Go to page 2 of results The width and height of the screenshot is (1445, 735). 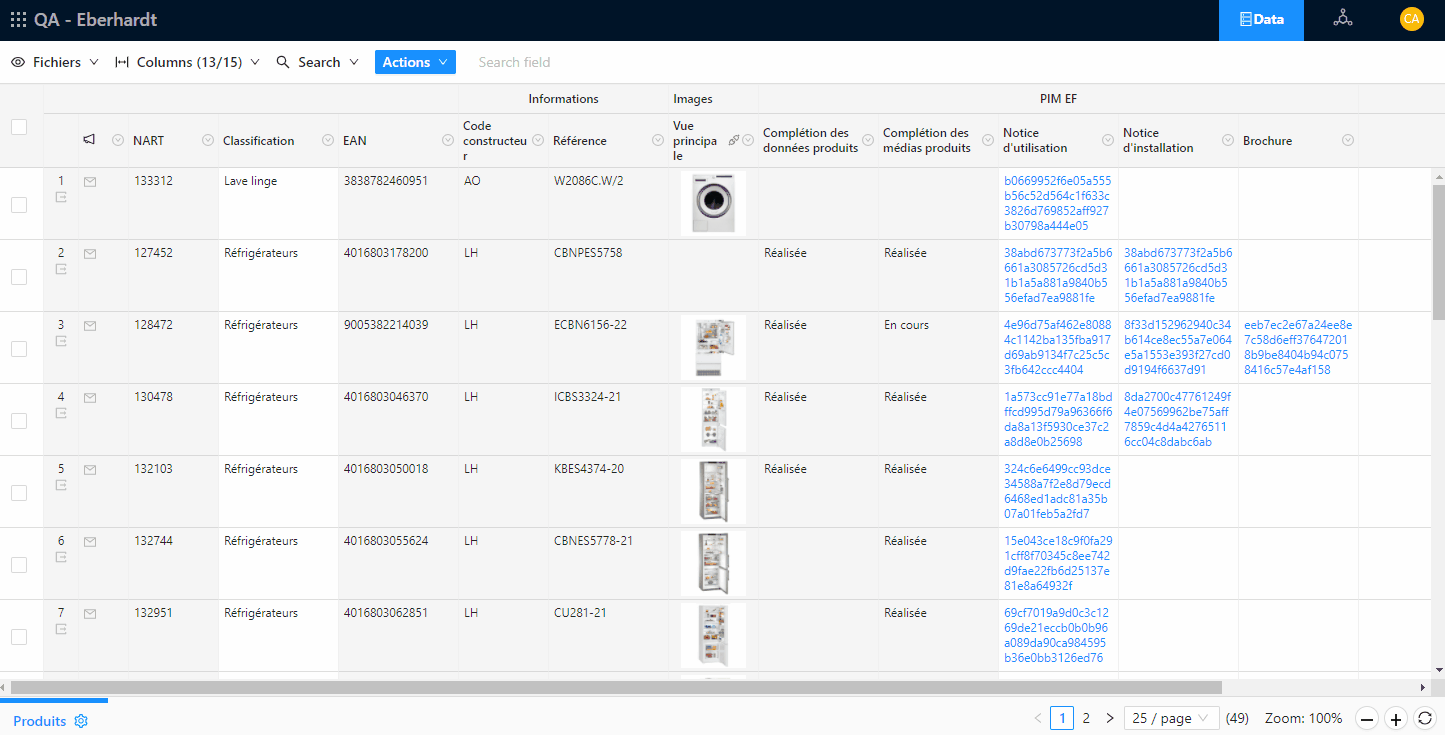1086,718
